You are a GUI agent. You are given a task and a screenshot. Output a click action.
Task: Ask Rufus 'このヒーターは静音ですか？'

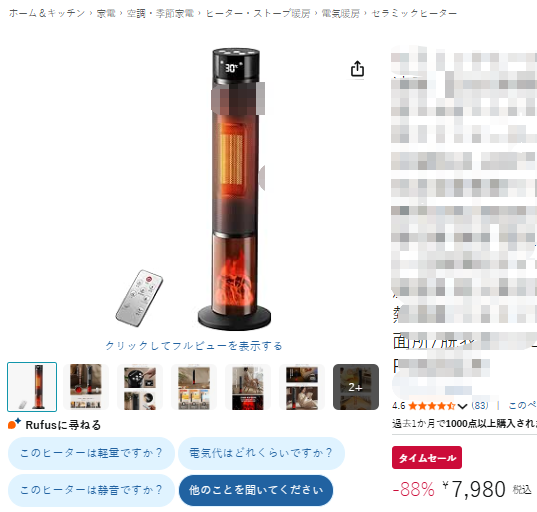(x=91, y=490)
